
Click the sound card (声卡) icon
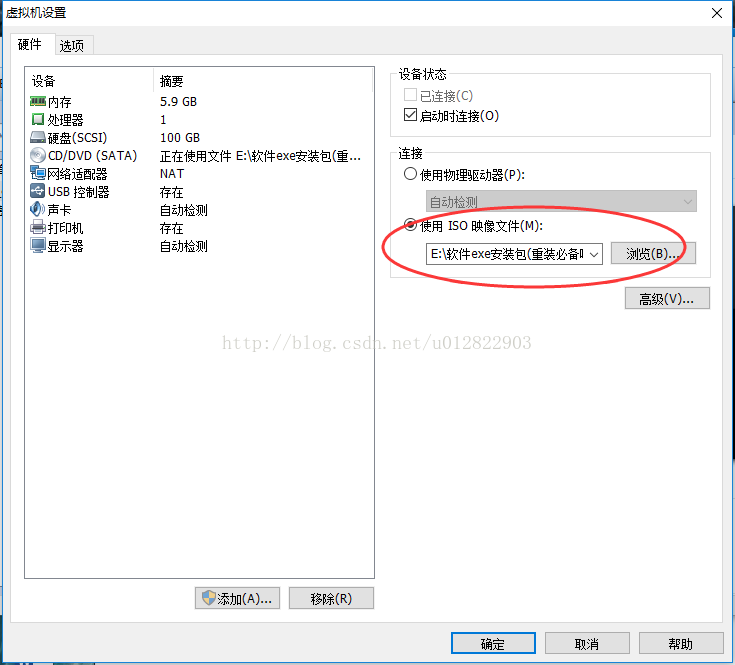pyautogui.click(x=38, y=209)
